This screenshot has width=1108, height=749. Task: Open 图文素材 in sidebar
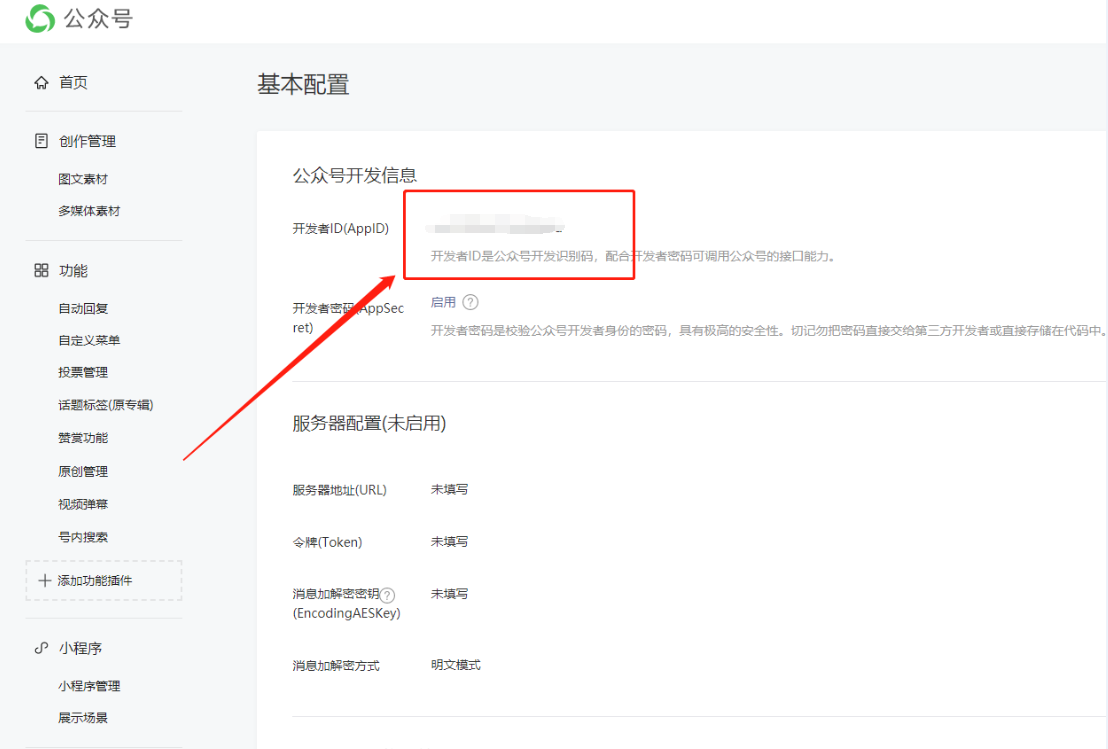coord(83,179)
